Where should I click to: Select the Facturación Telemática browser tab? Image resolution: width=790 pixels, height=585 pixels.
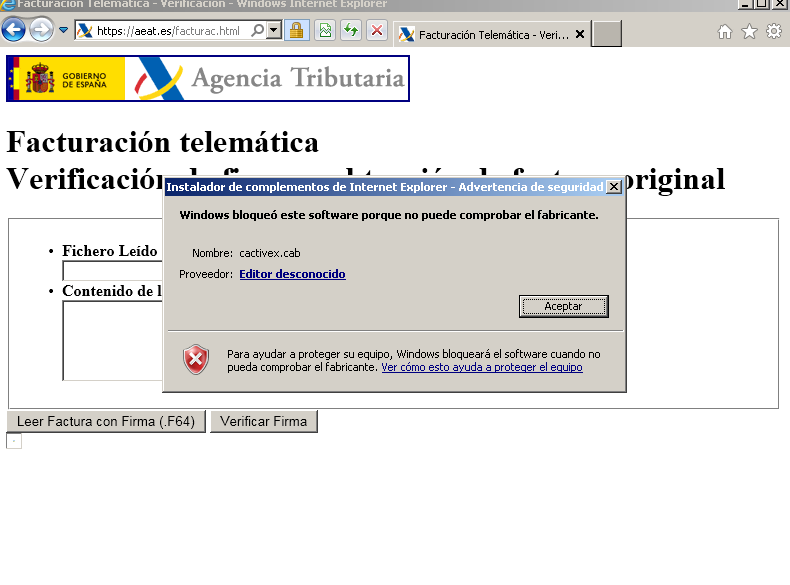(491, 35)
